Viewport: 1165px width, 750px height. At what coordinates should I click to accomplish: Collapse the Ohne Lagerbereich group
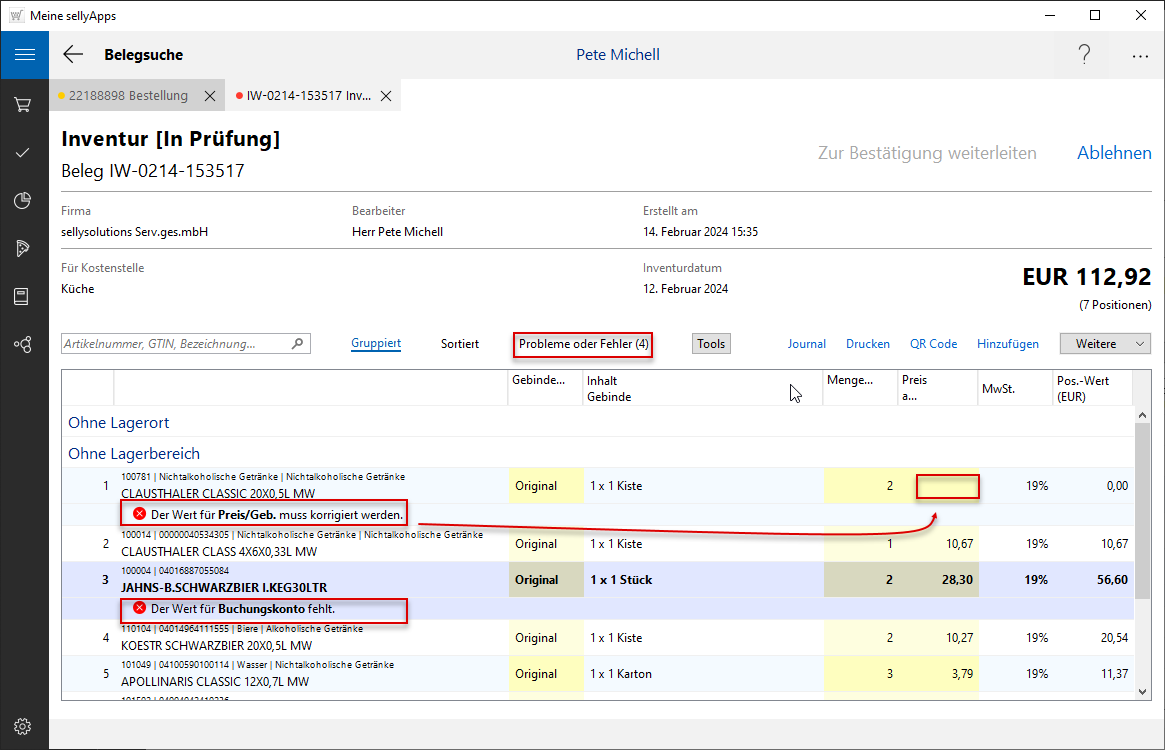coord(134,453)
